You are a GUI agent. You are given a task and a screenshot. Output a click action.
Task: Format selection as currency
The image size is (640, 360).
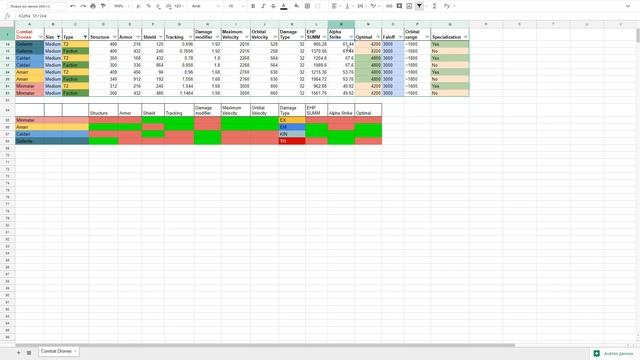[x=139, y=6]
